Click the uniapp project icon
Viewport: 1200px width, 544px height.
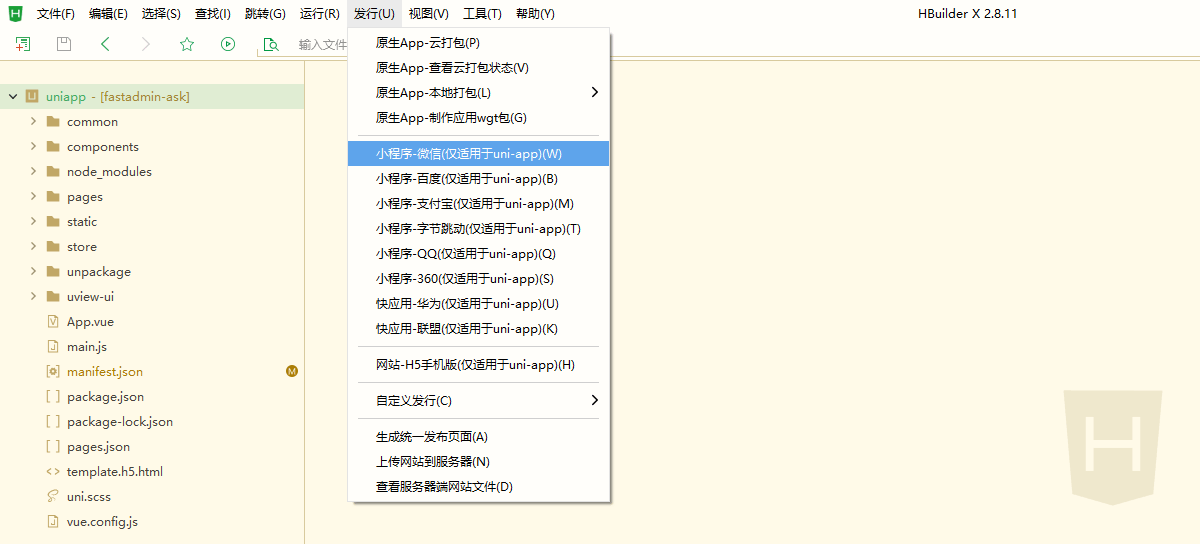pyautogui.click(x=32, y=96)
